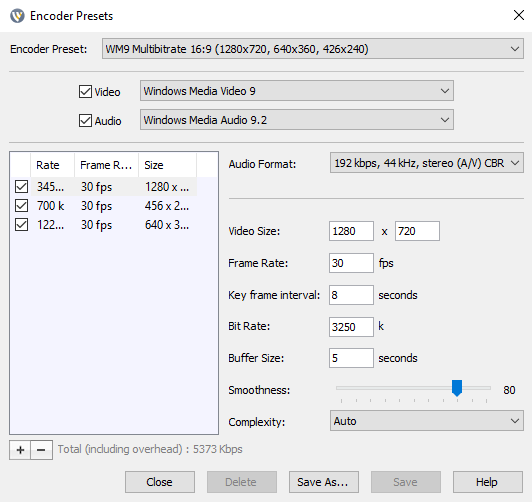The image size is (532, 502).
Task: Click the Key frame interval field
Action: (x=351, y=295)
